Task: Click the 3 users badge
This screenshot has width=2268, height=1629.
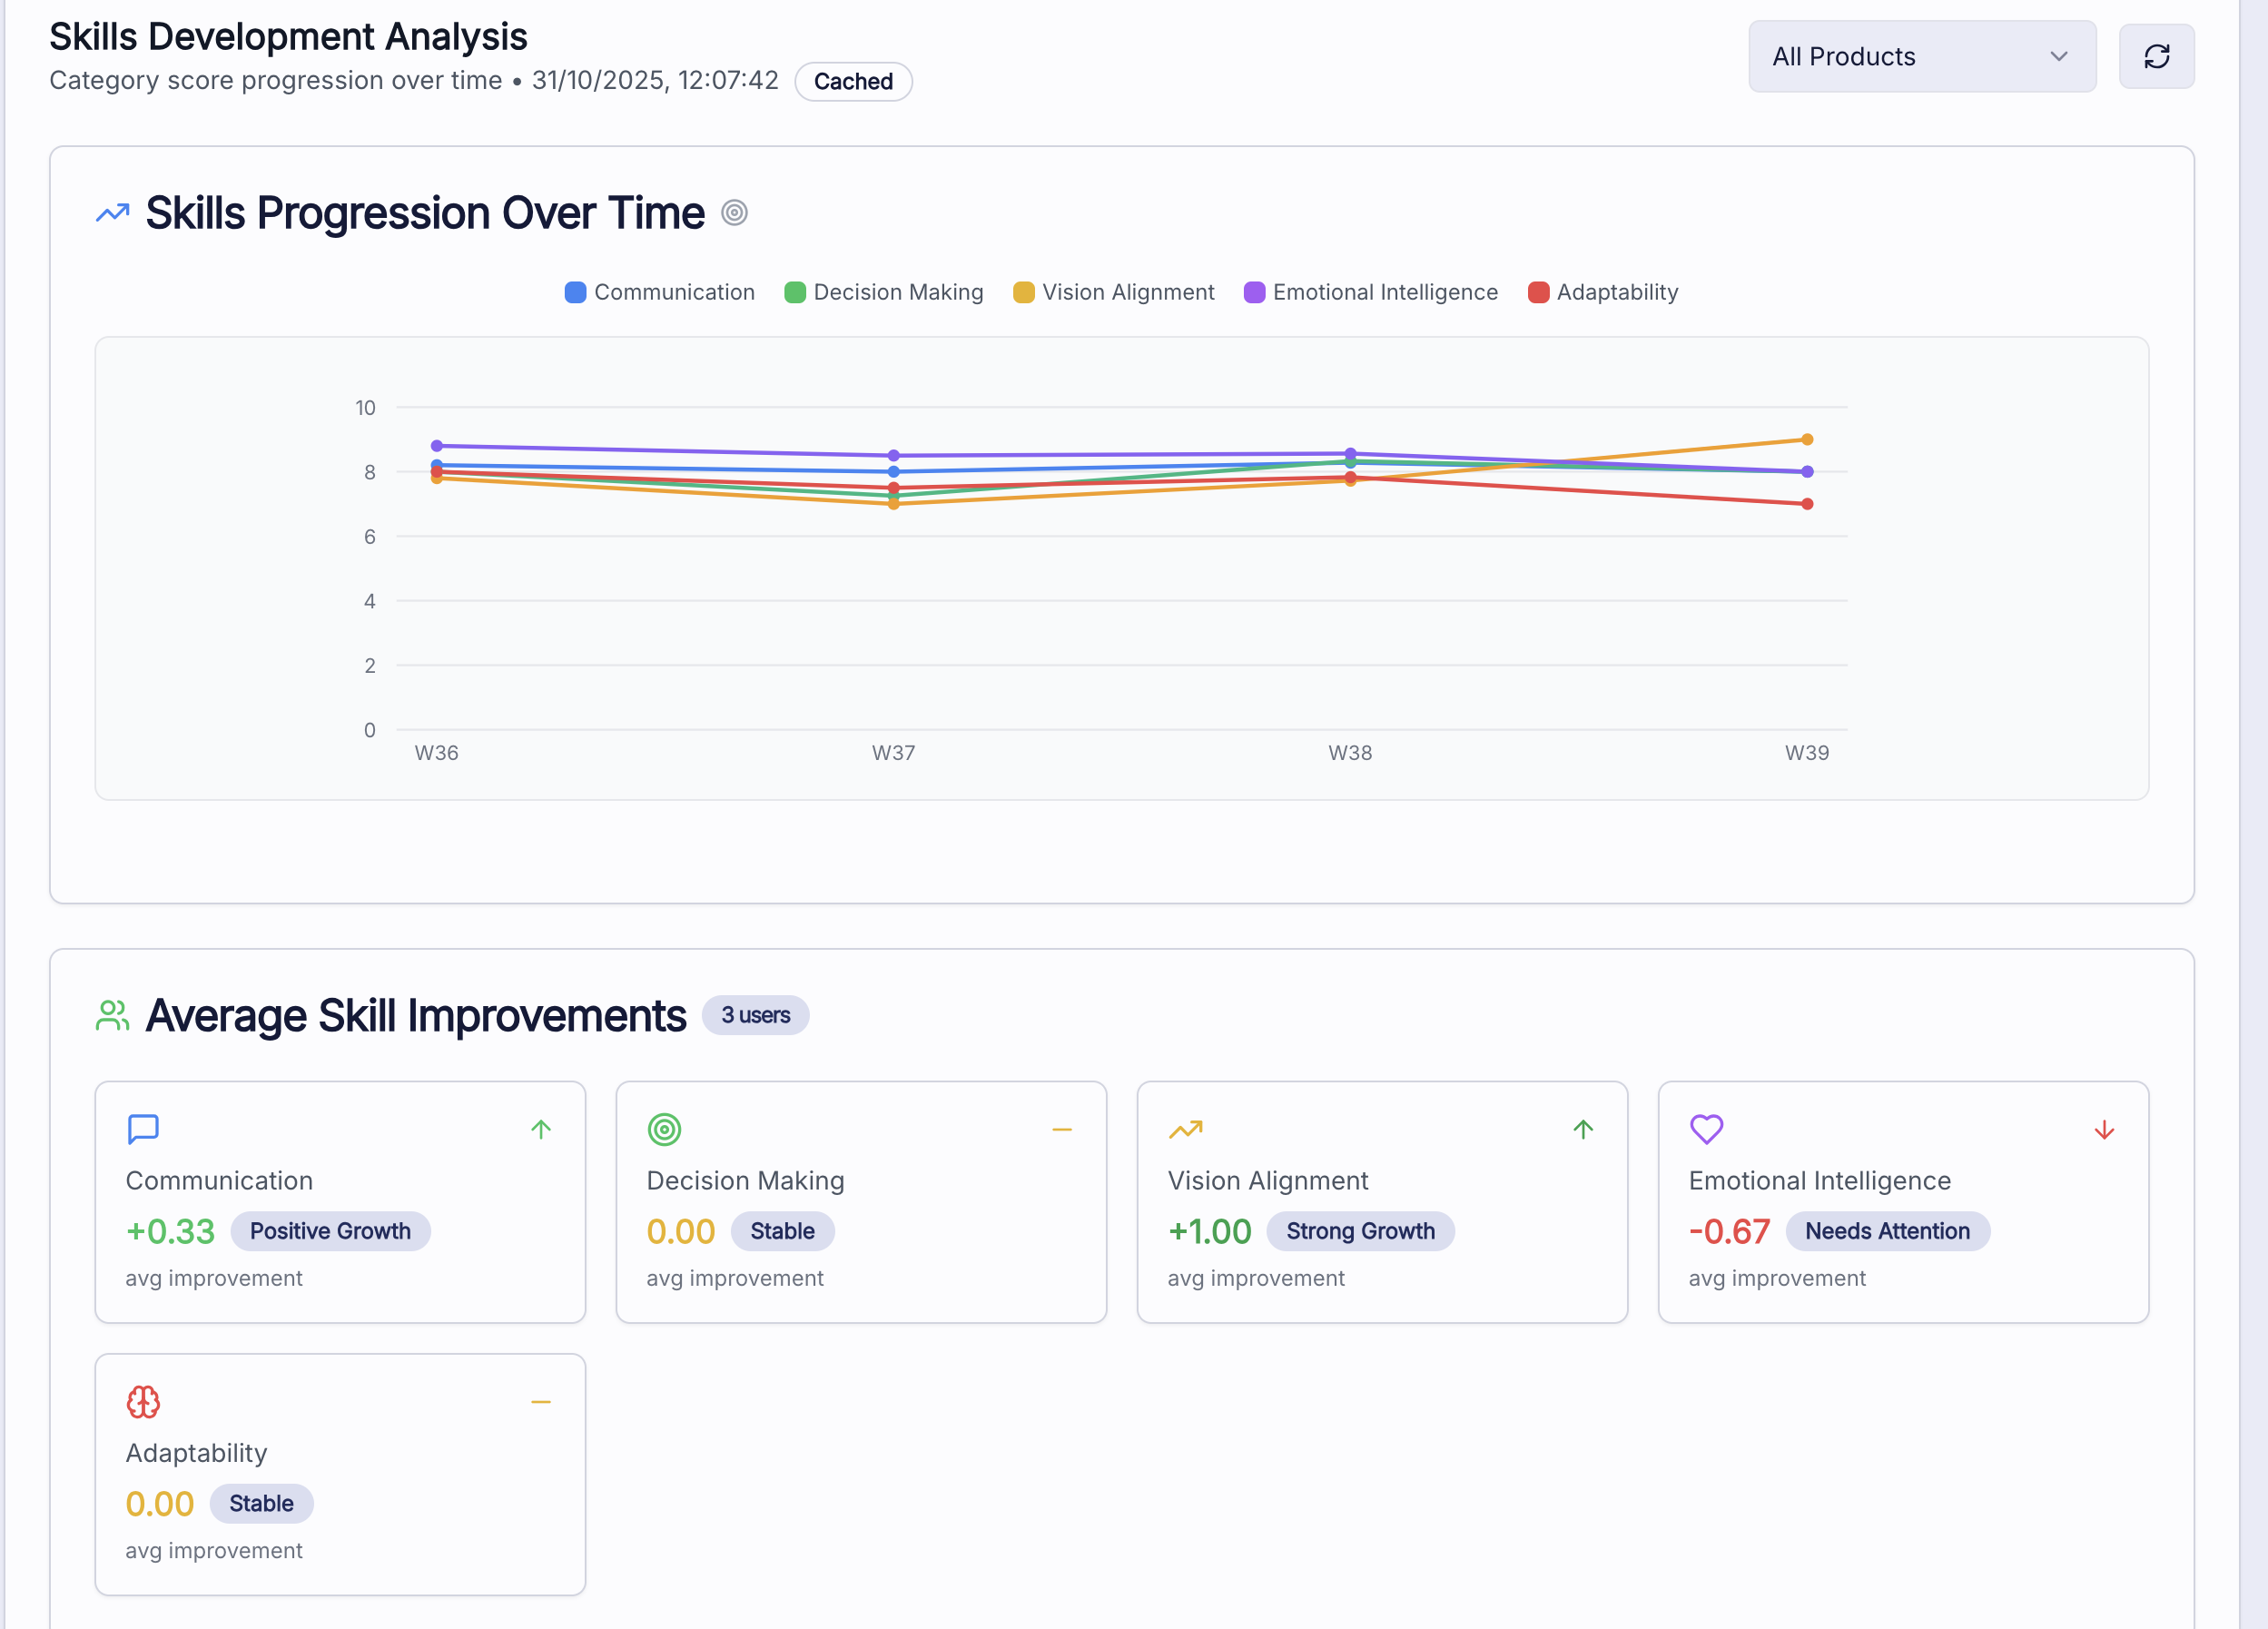Action: [x=755, y=1015]
